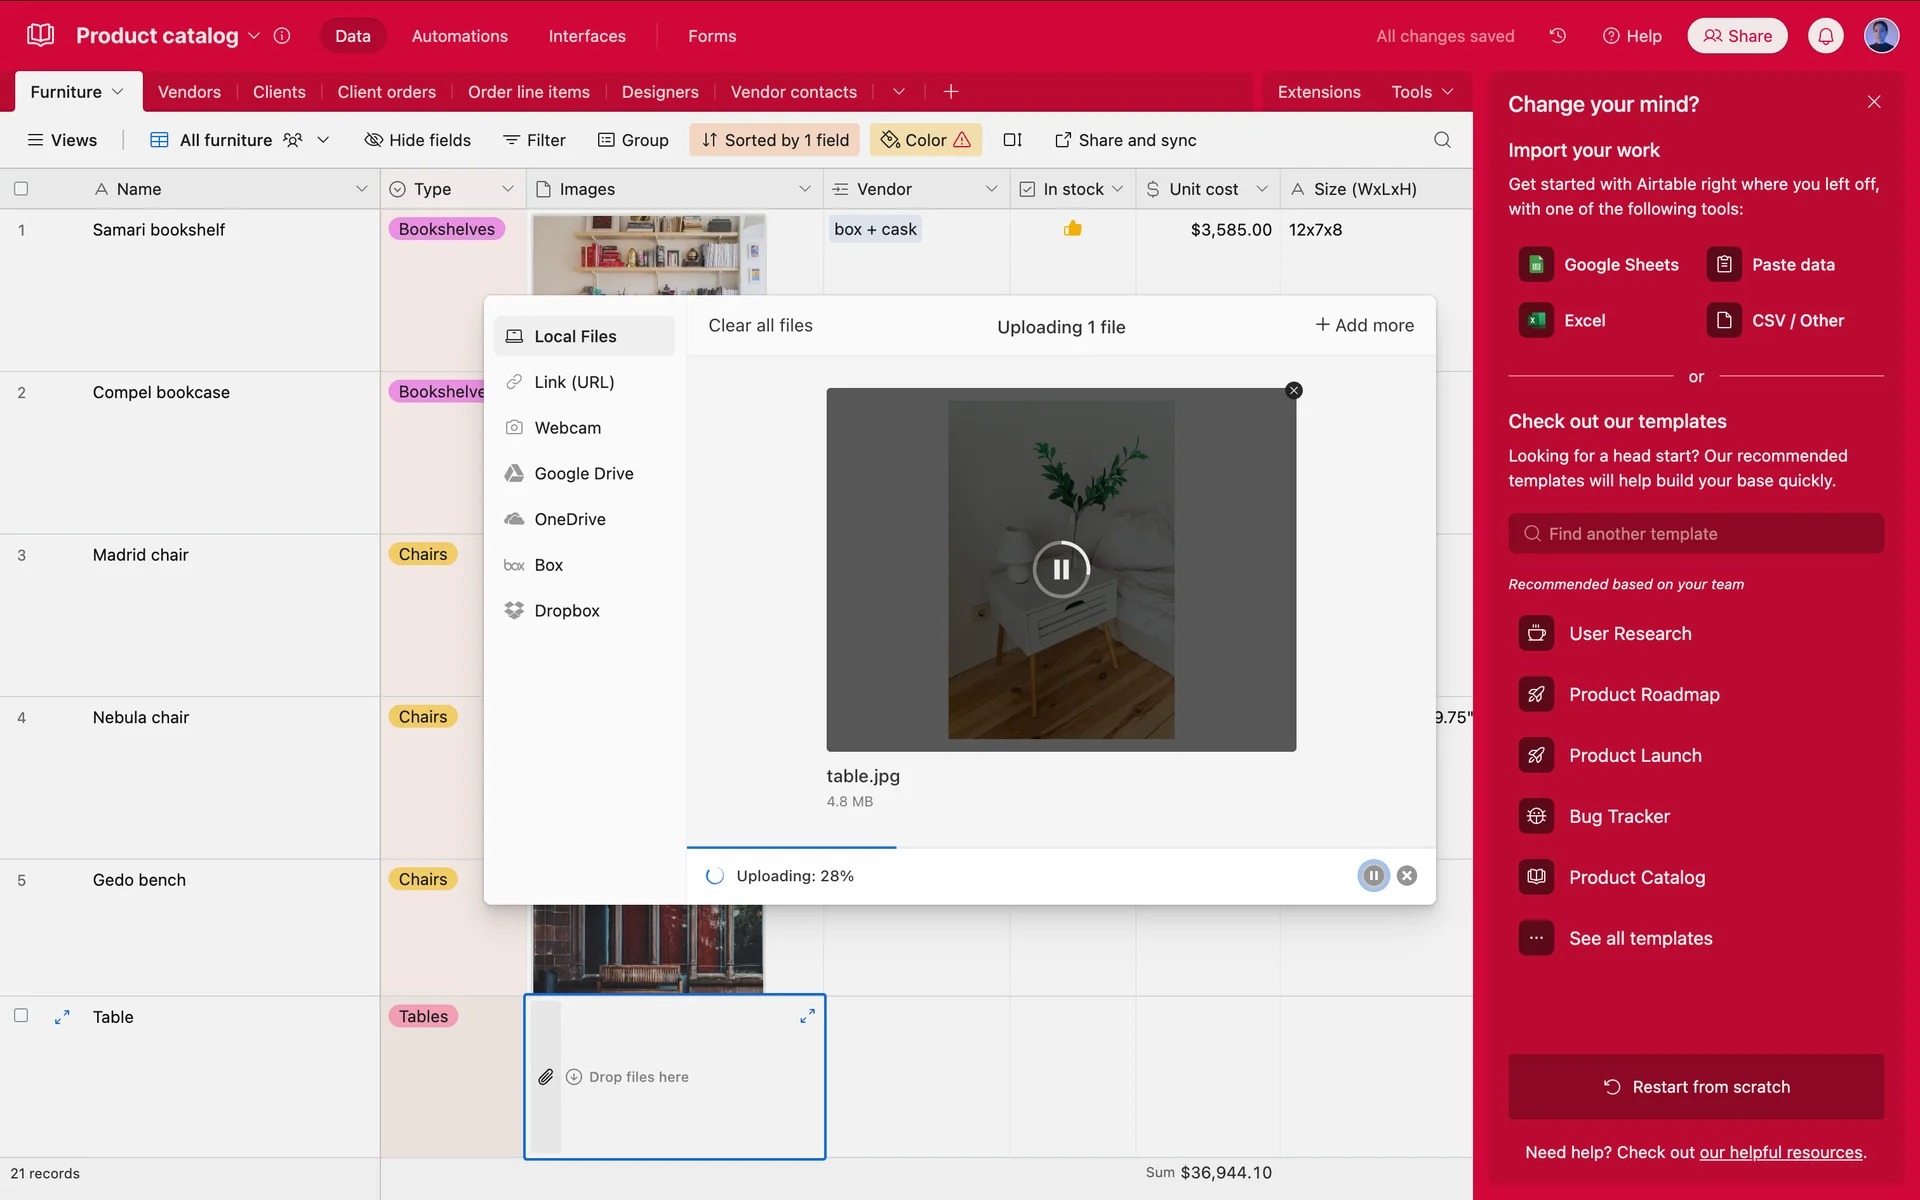Open base history clock icon
The width and height of the screenshot is (1920, 1200).
click(1557, 36)
